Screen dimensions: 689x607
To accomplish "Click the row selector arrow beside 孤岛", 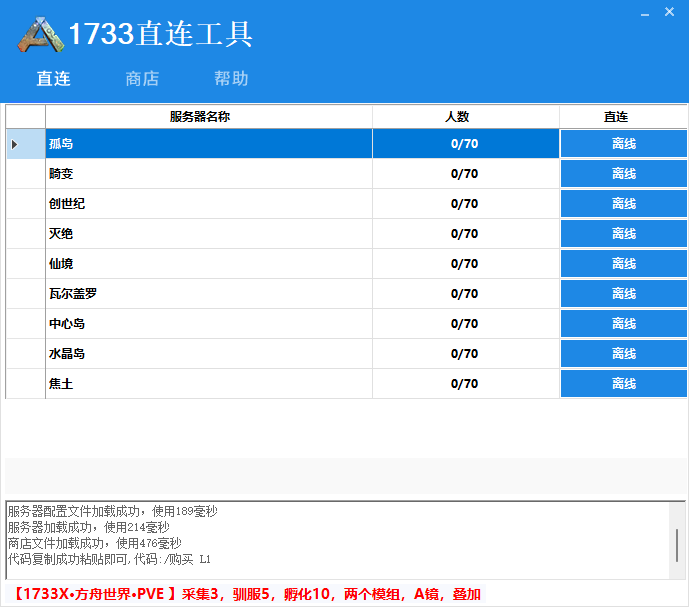I will (x=15, y=144).
